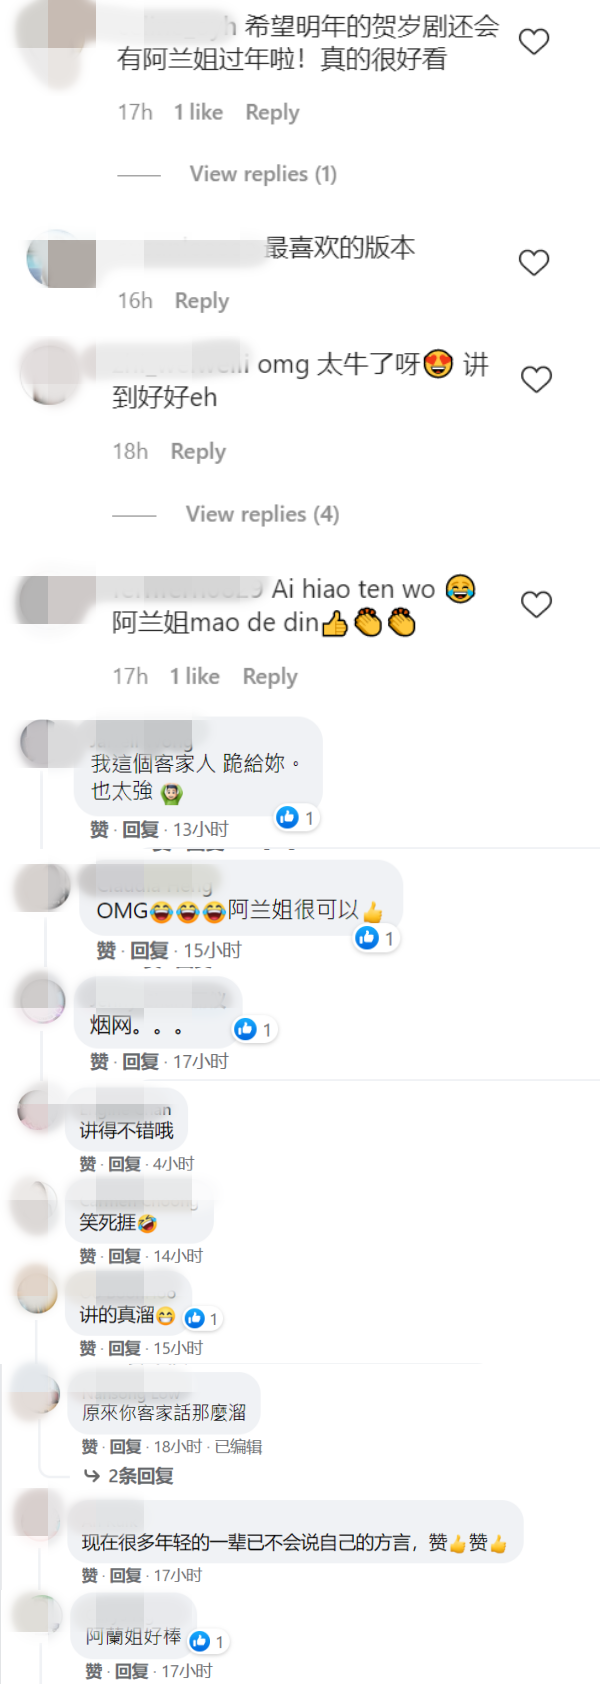Image resolution: width=600 pixels, height=1684 pixels.
Task: Click 回复 under 阿蘭姐好棒 comment
Action: click(x=132, y=1671)
